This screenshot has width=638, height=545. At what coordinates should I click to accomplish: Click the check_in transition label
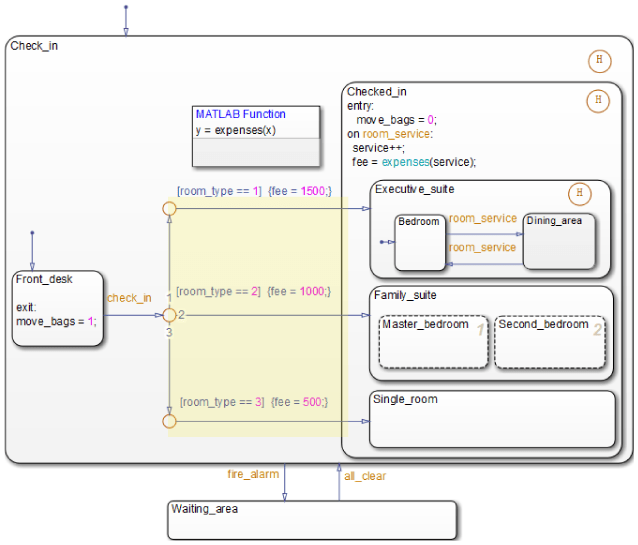click(x=129, y=298)
